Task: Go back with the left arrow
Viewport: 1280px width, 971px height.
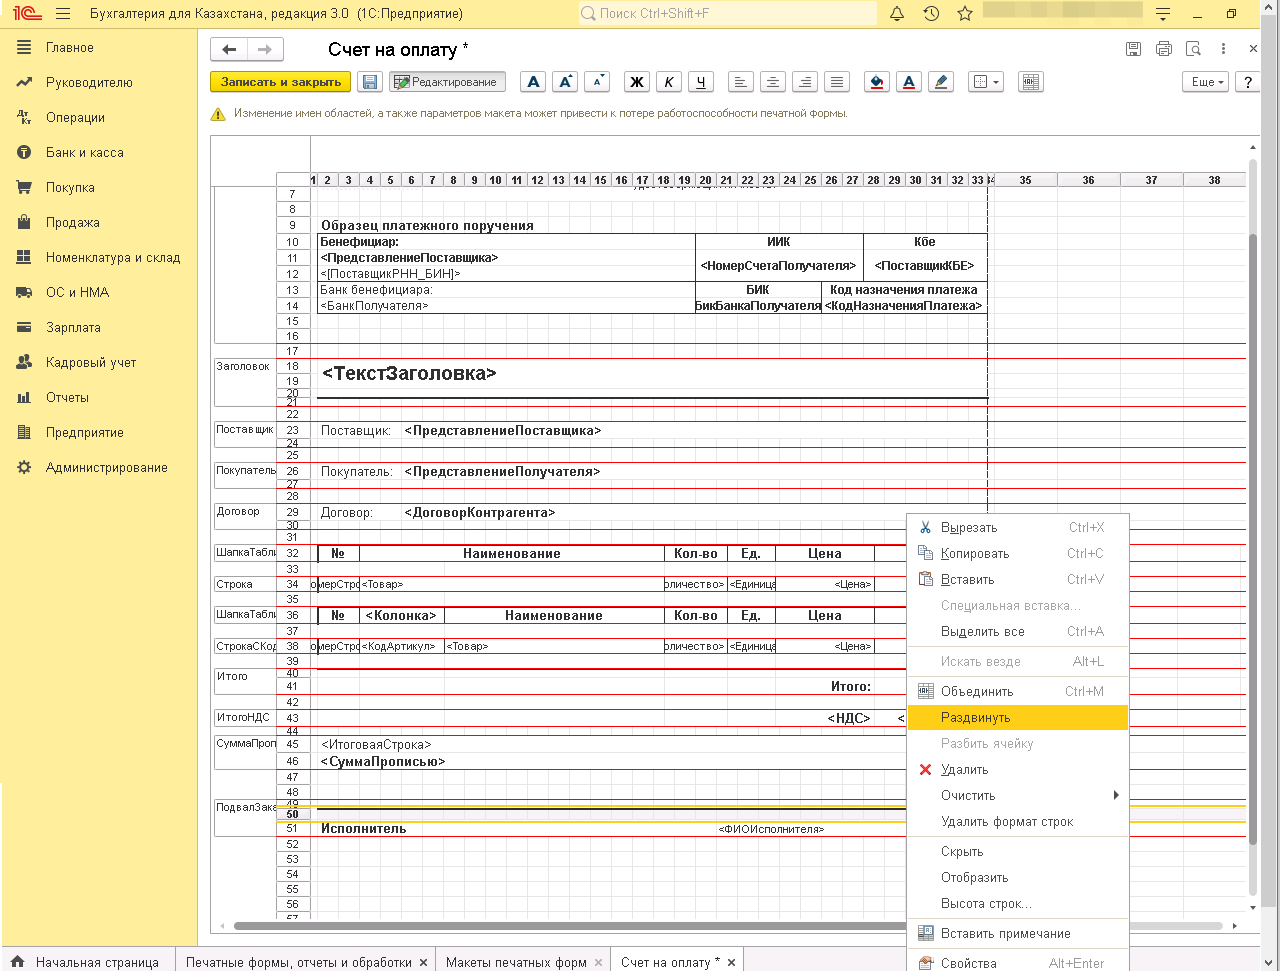Action: tap(229, 49)
